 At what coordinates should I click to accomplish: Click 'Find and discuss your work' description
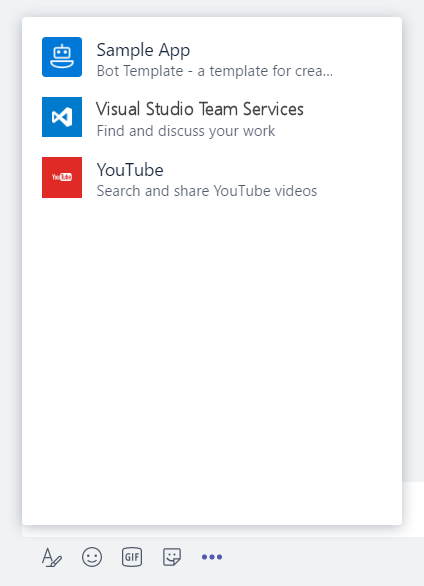186,131
